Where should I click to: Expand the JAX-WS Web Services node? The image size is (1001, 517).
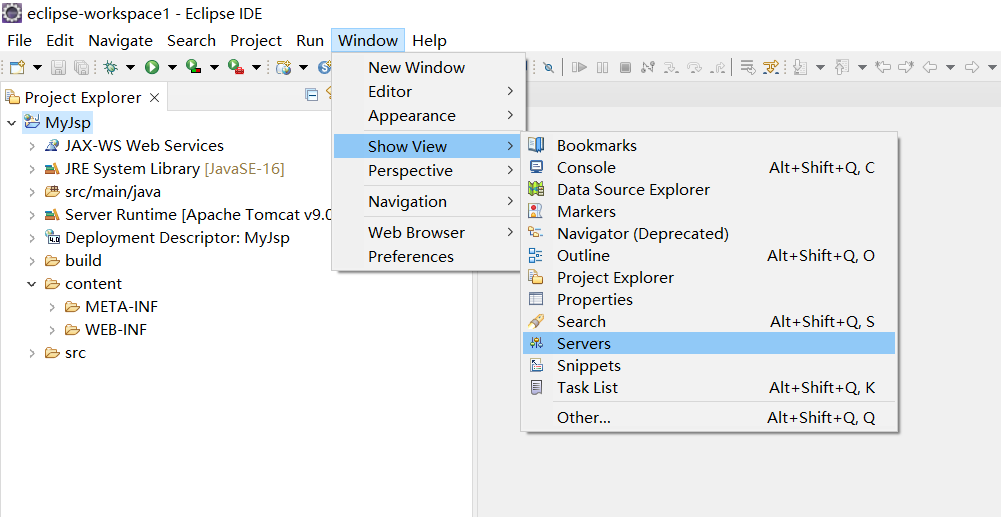pyautogui.click(x=32, y=146)
